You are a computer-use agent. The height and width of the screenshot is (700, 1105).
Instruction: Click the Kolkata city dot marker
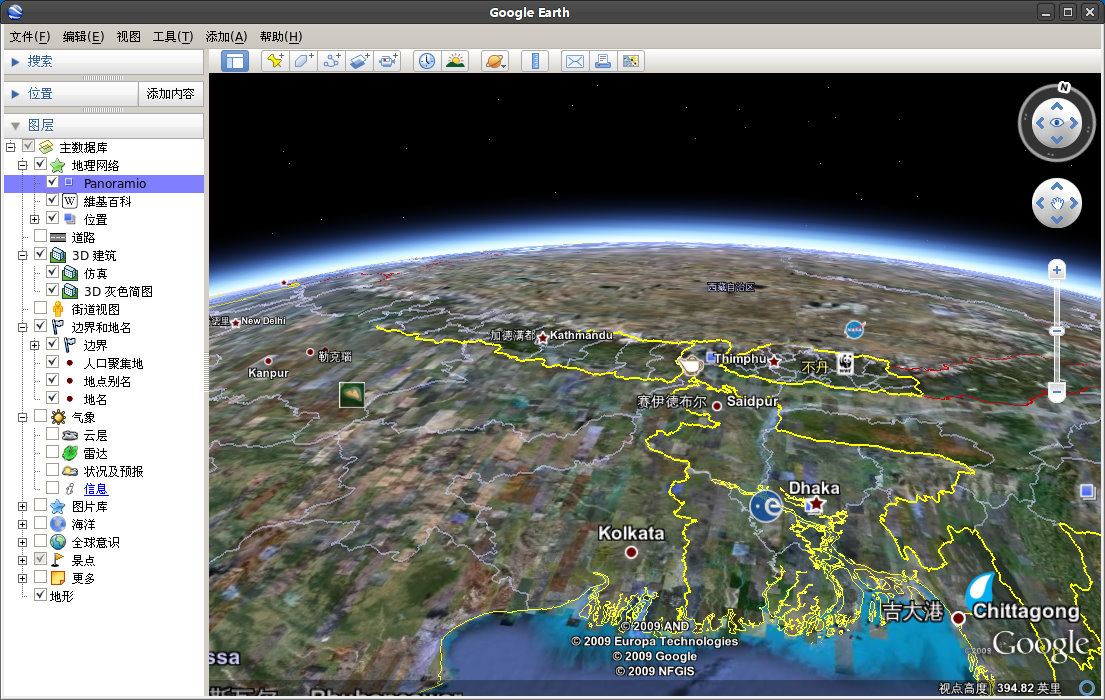(x=631, y=552)
